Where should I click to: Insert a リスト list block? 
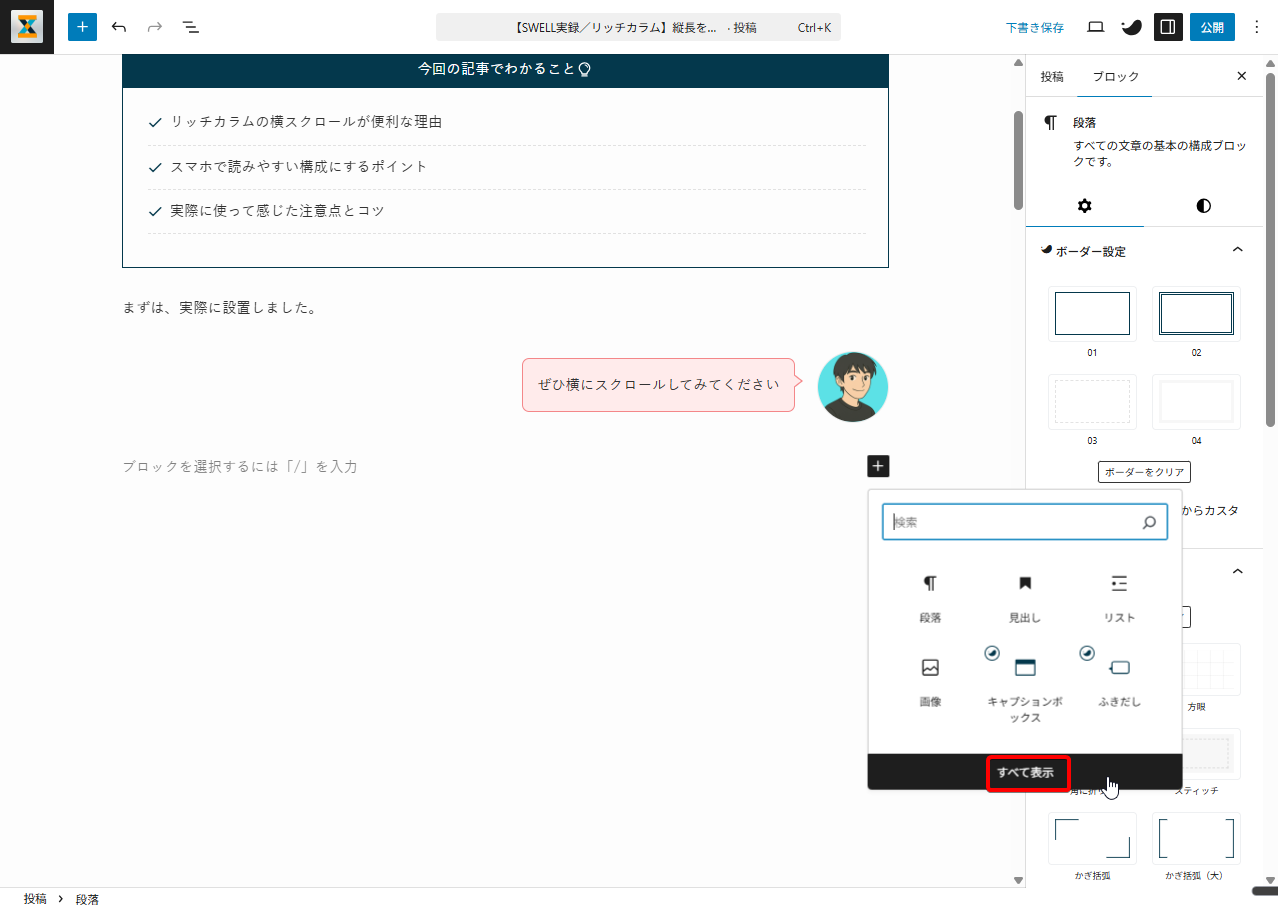(1119, 598)
